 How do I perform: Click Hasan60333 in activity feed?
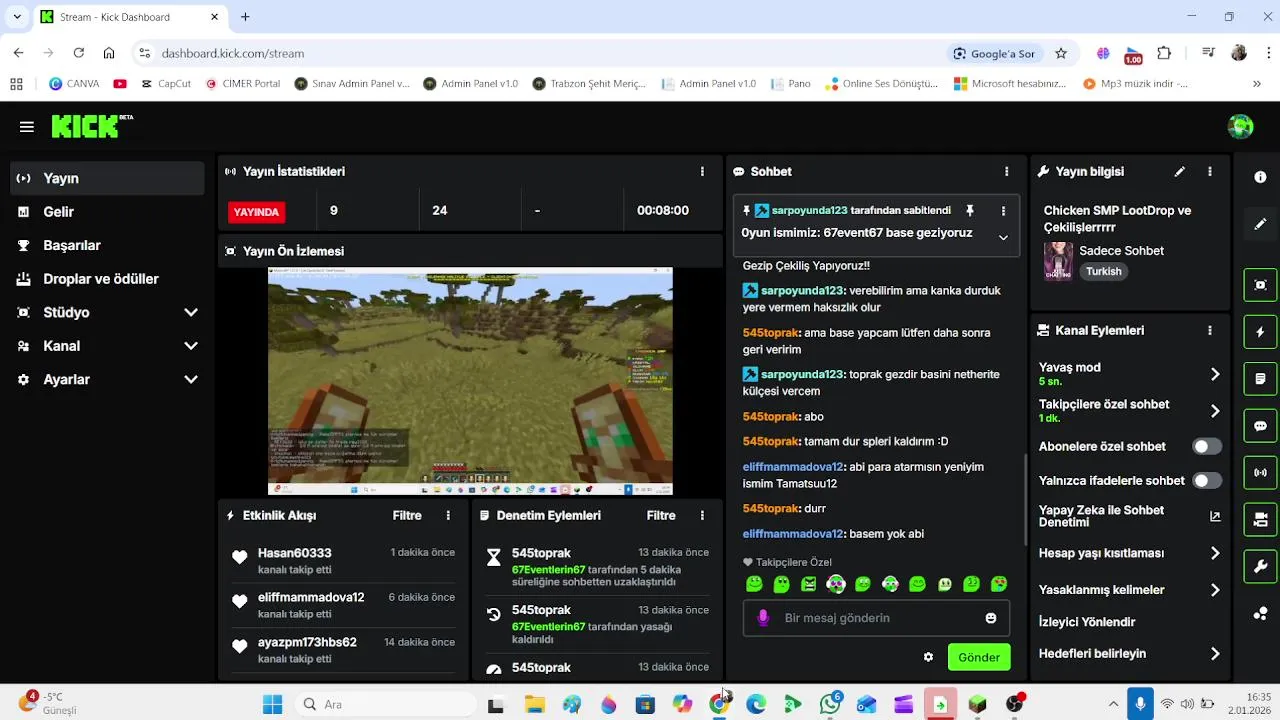[294, 553]
